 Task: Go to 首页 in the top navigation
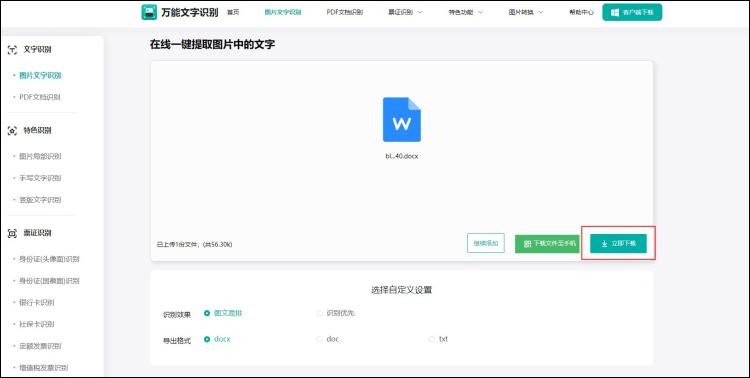click(x=233, y=12)
